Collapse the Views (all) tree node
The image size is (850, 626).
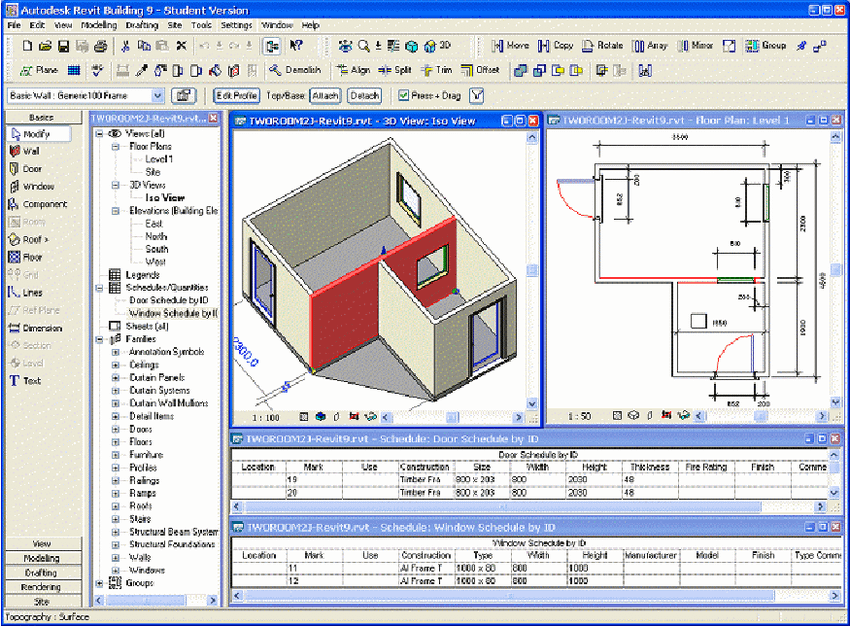point(99,133)
